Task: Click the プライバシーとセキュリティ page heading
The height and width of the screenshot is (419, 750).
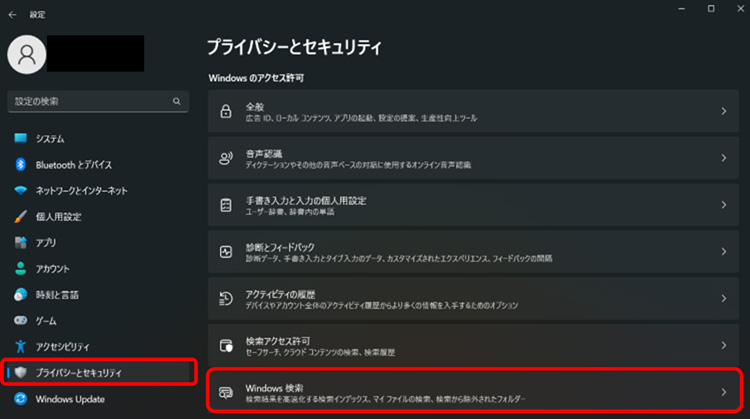Action: tap(295, 47)
